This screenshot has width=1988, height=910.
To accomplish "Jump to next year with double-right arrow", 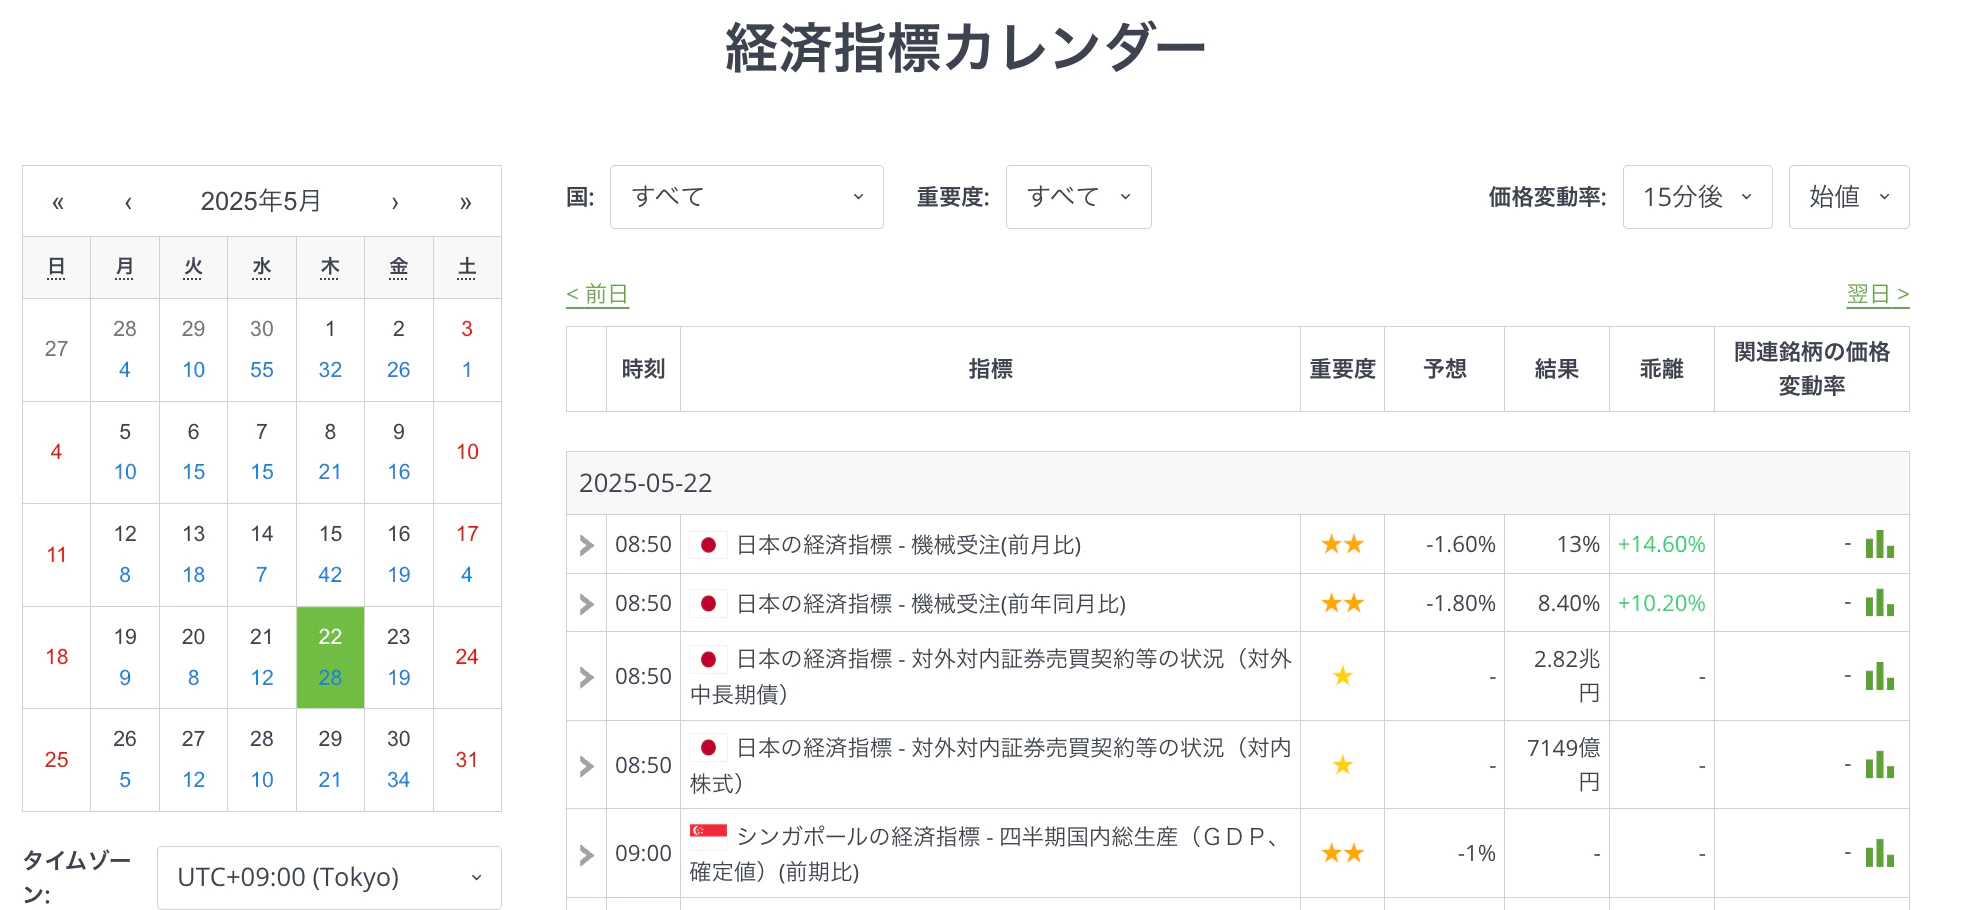I will pos(465,202).
